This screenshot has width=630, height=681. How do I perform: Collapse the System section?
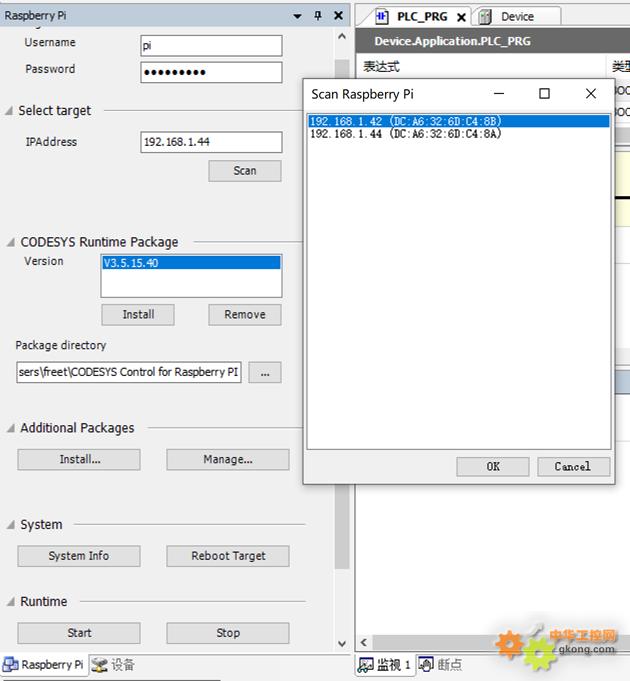(x=10, y=525)
